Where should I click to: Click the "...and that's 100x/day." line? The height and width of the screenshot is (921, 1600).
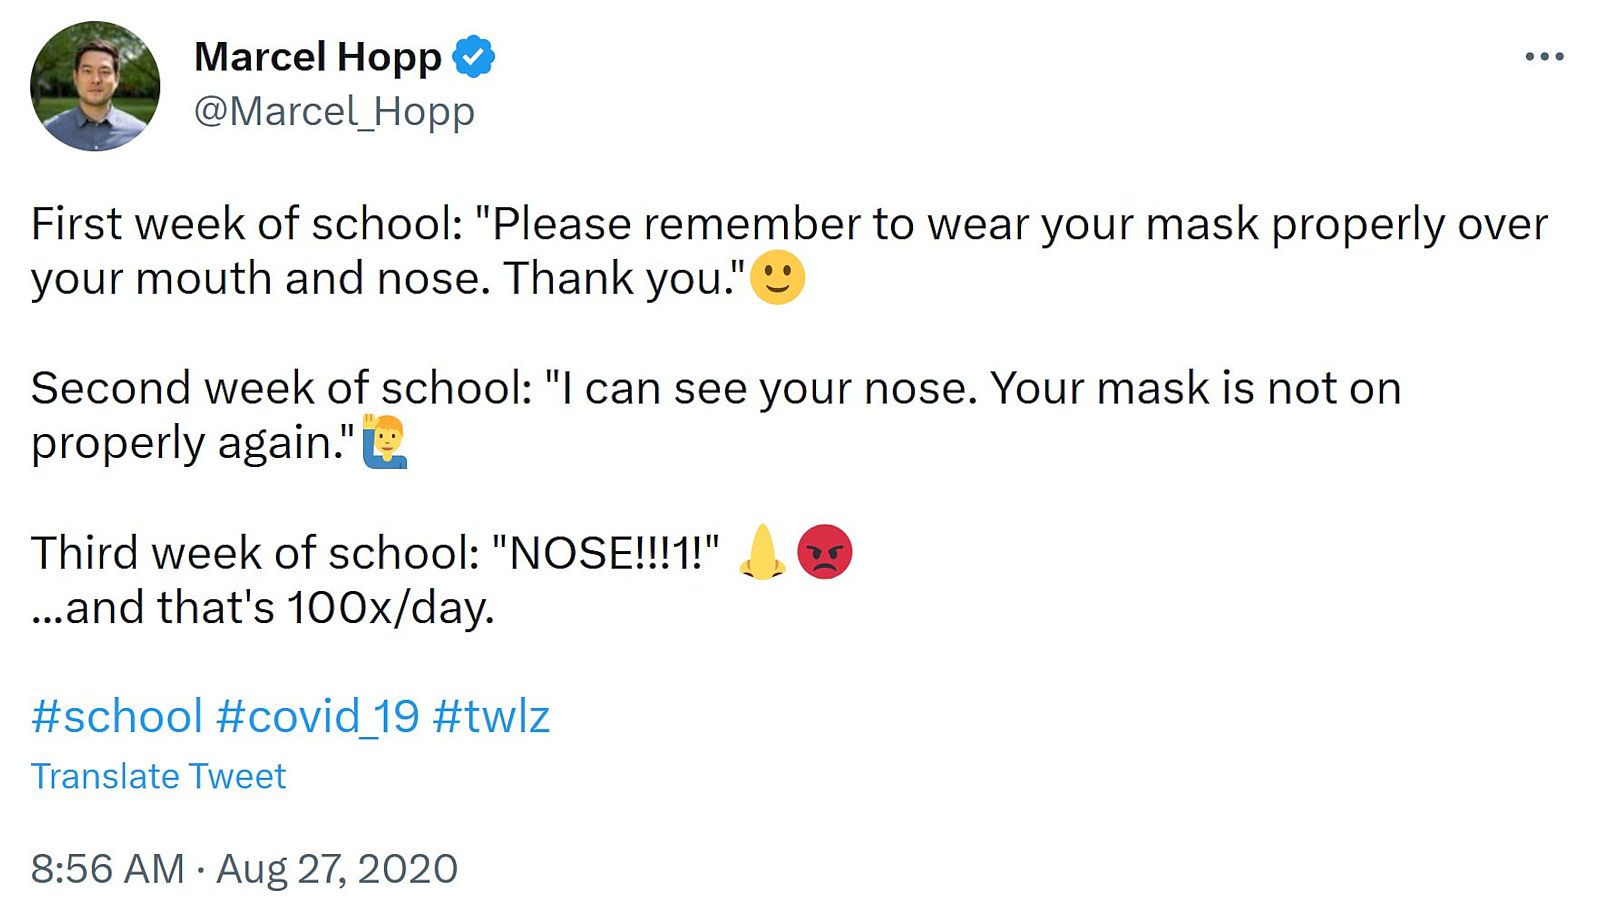pos(263,607)
